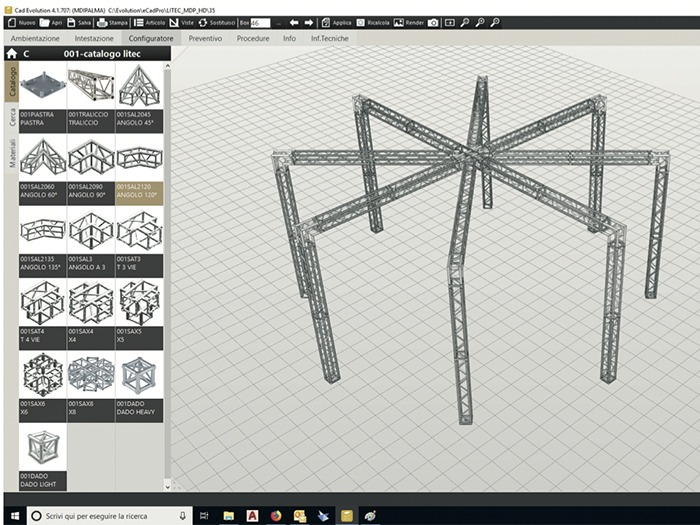Open the Inf.Tecniche tab

coord(329,38)
